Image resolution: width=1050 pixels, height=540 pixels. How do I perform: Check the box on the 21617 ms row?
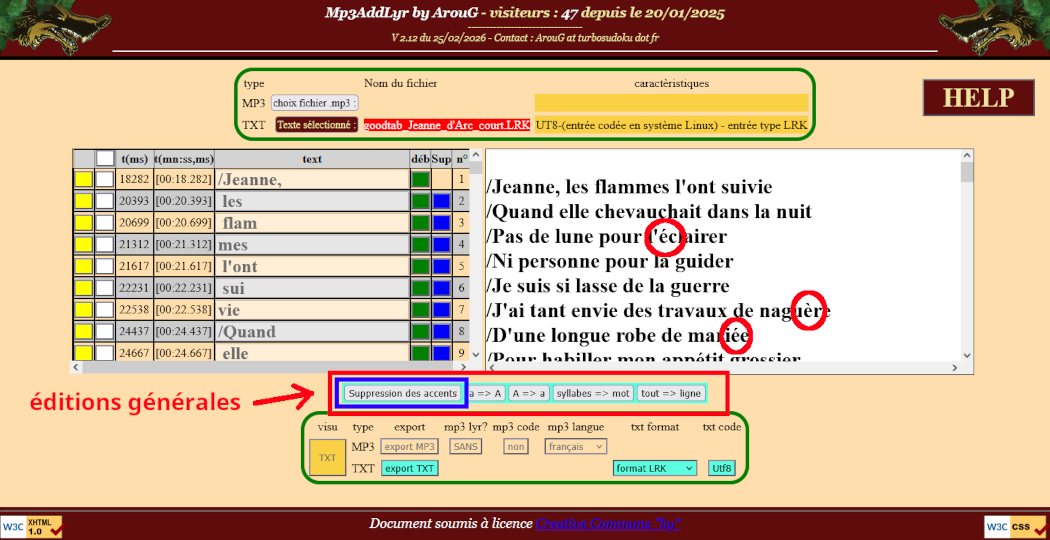pyautogui.click(x=105, y=267)
